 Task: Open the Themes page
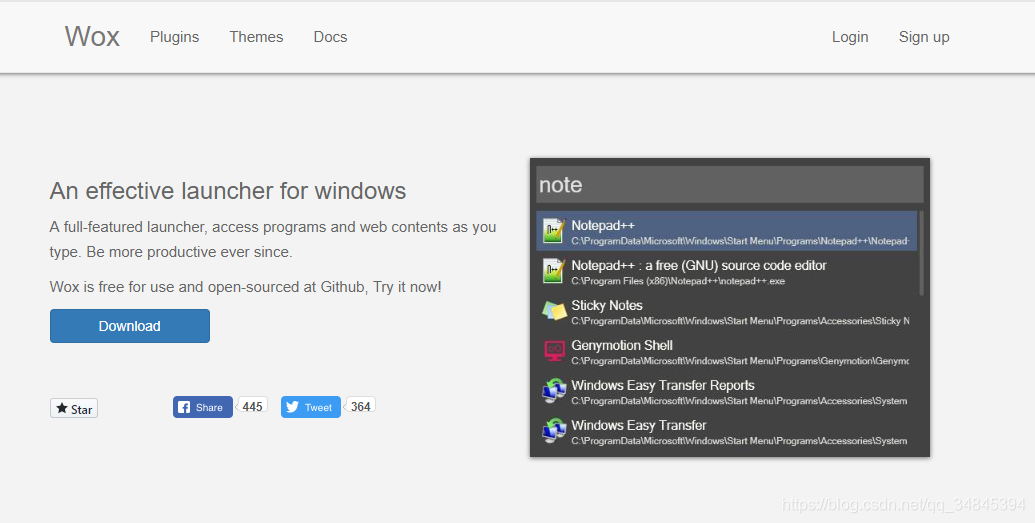(x=256, y=37)
